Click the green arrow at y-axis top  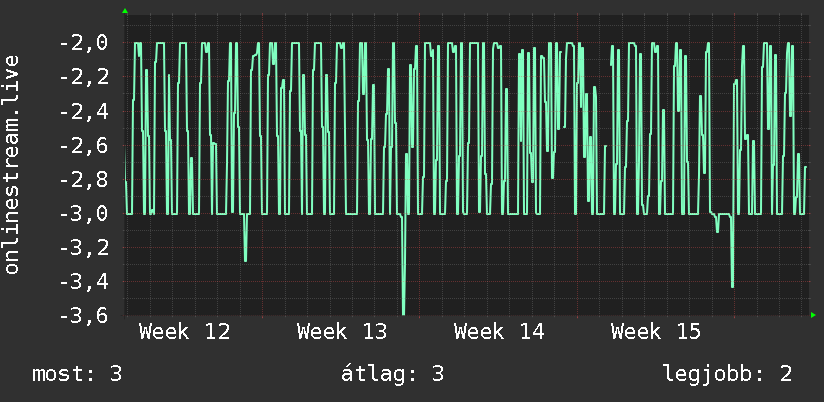(x=125, y=11)
